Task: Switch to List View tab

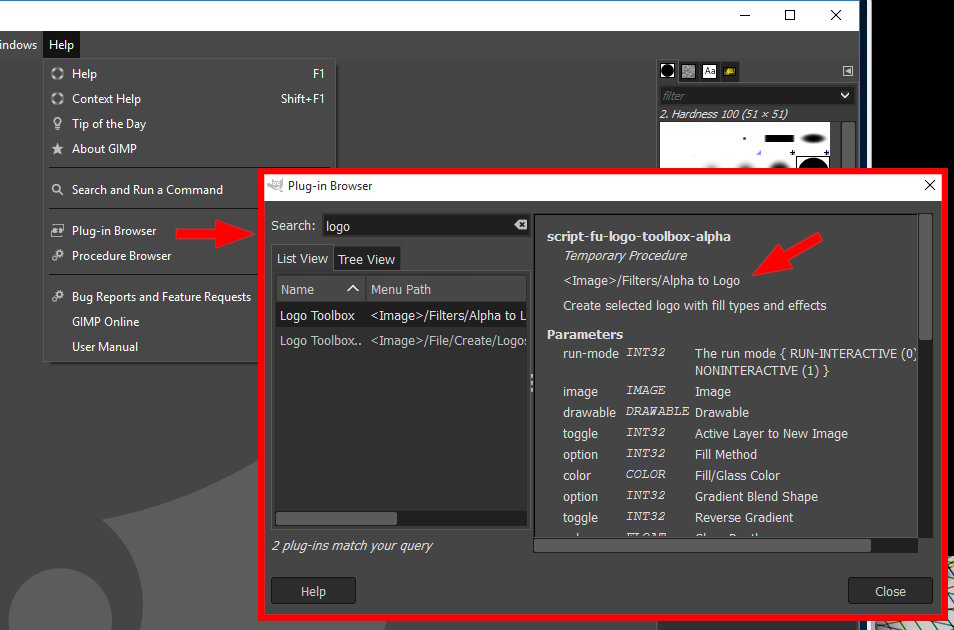Action: (x=302, y=259)
